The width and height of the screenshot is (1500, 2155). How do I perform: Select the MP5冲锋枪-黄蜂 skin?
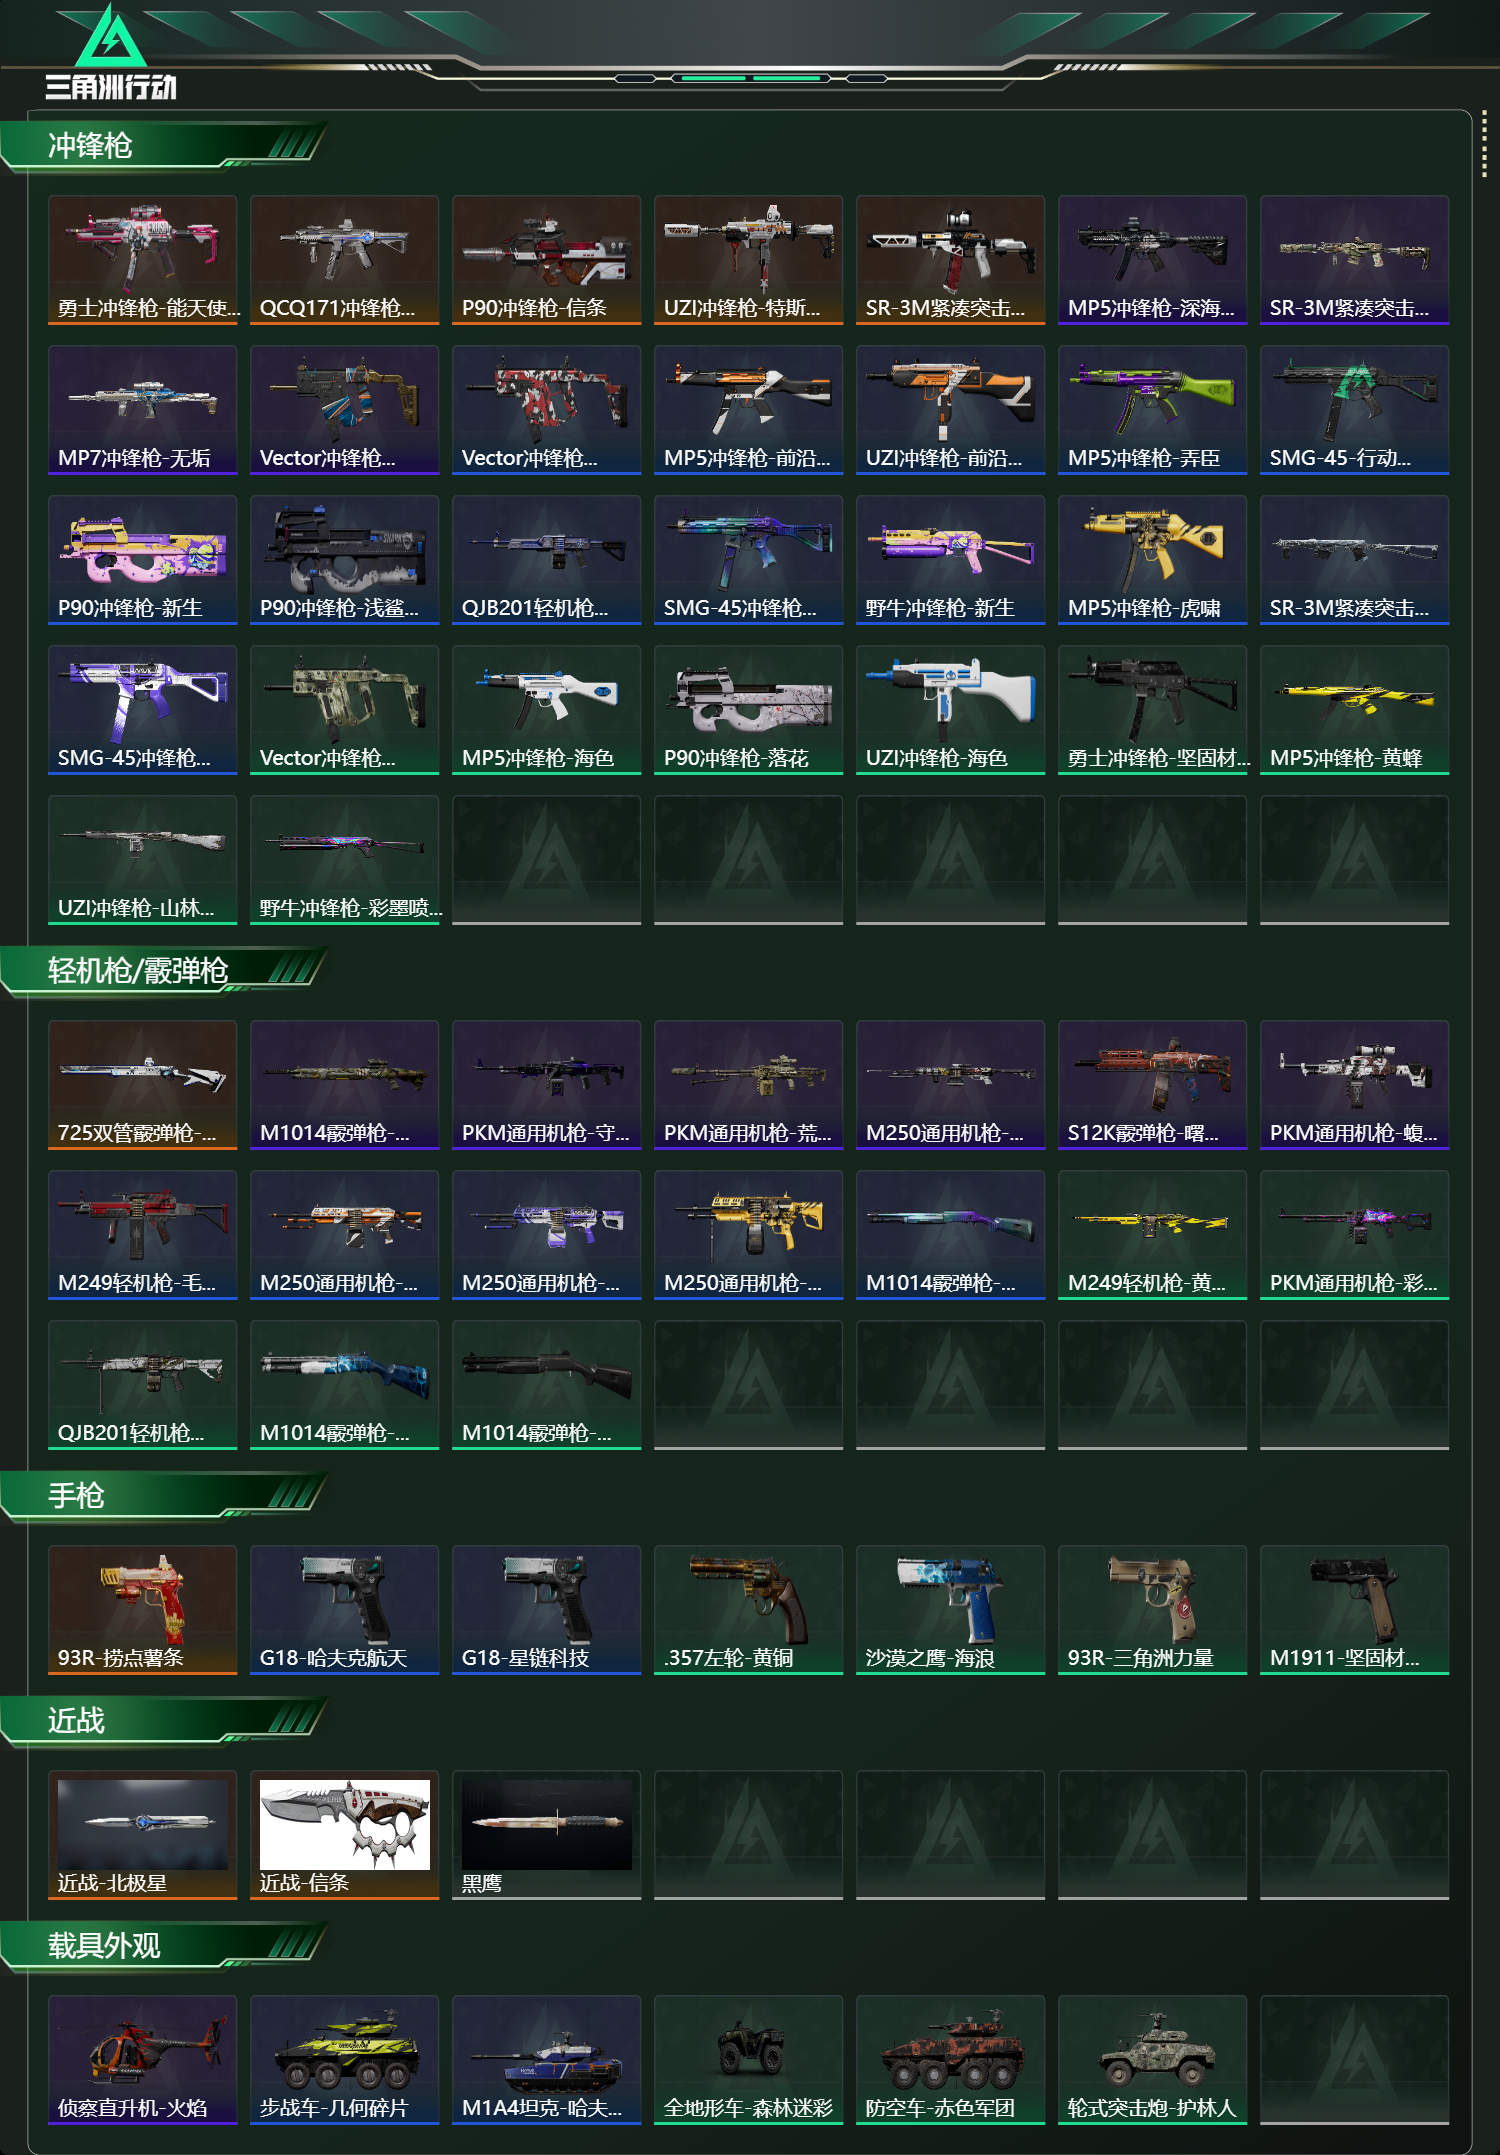[x=1354, y=710]
